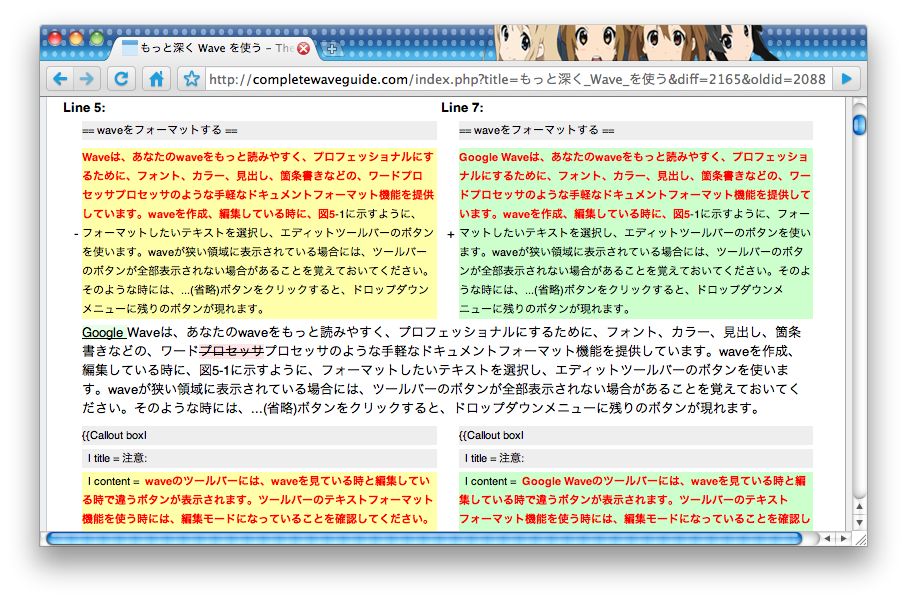Click the horizontal scrollbar thumb
The height and width of the screenshot is (601, 907).
424,539
